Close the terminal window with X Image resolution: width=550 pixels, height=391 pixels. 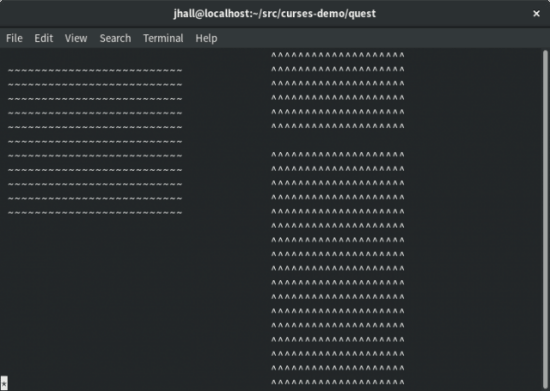536,13
